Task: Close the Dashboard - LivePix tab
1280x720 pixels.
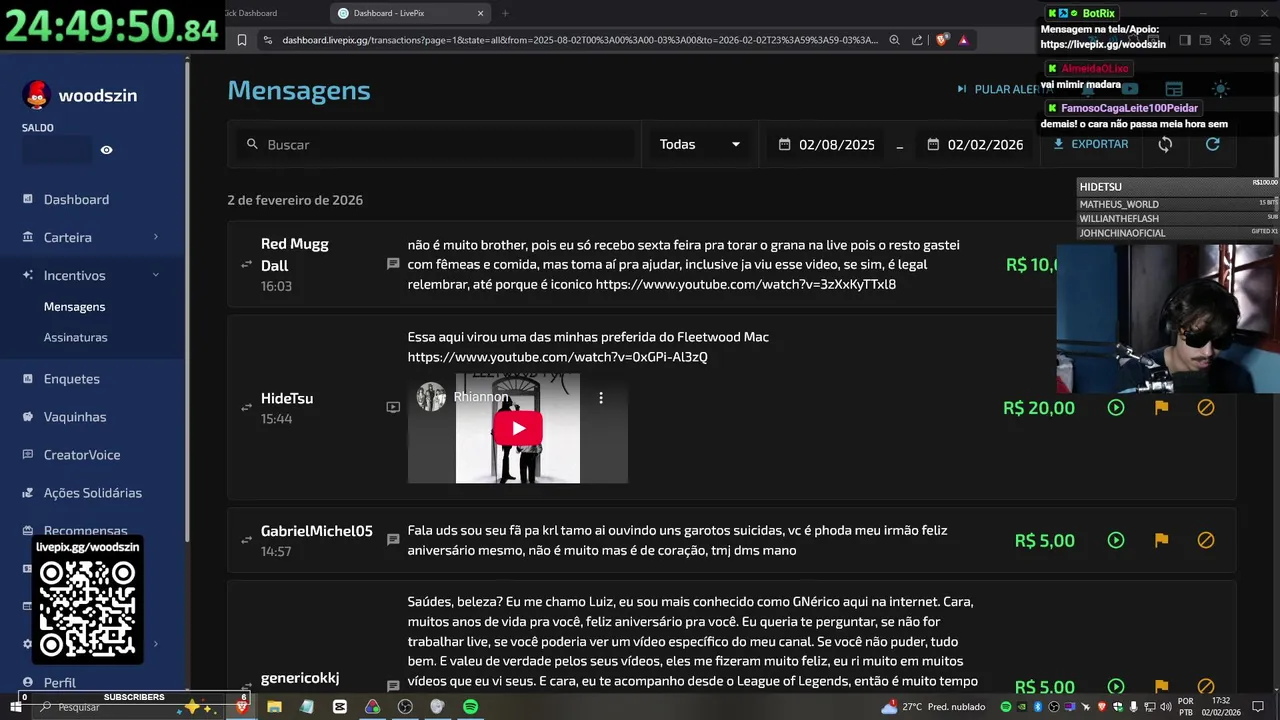Action: pyautogui.click(x=480, y=13)
